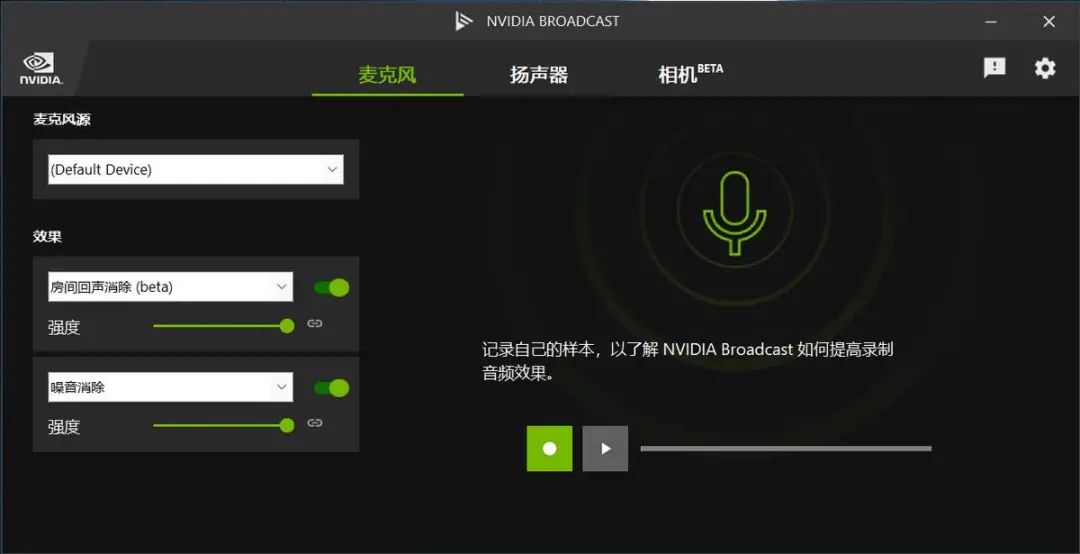Play back the recorded sample
The image size is (1080, 554).
pyautogui.click(x=605, y=449)
